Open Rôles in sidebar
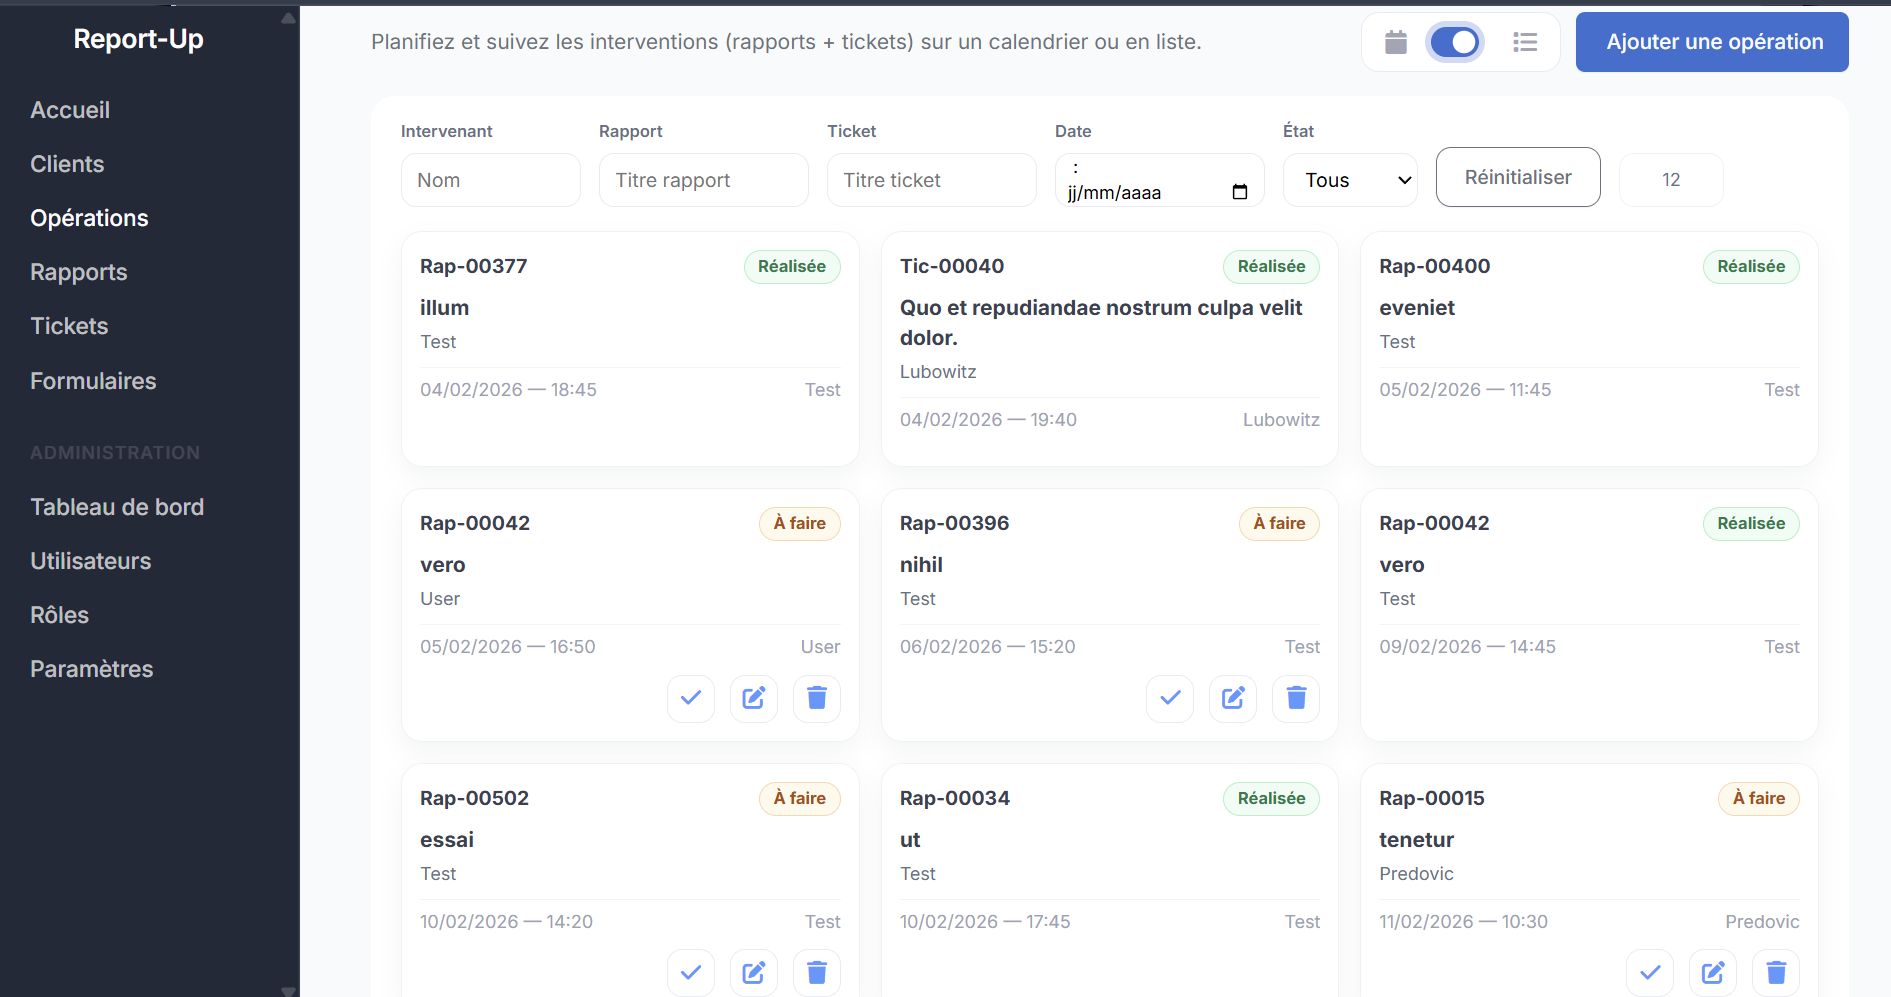1891x997 pixels. coord(60,615)
